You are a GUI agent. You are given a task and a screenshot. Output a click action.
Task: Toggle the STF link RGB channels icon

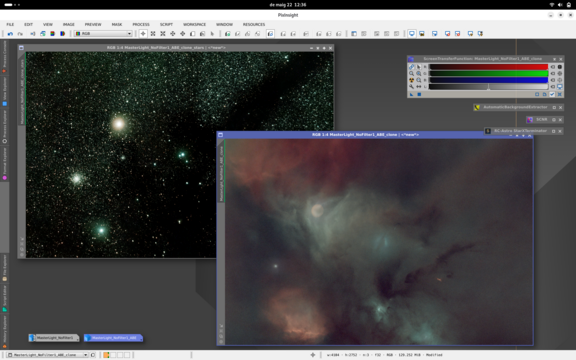click(x=411, y=67)
